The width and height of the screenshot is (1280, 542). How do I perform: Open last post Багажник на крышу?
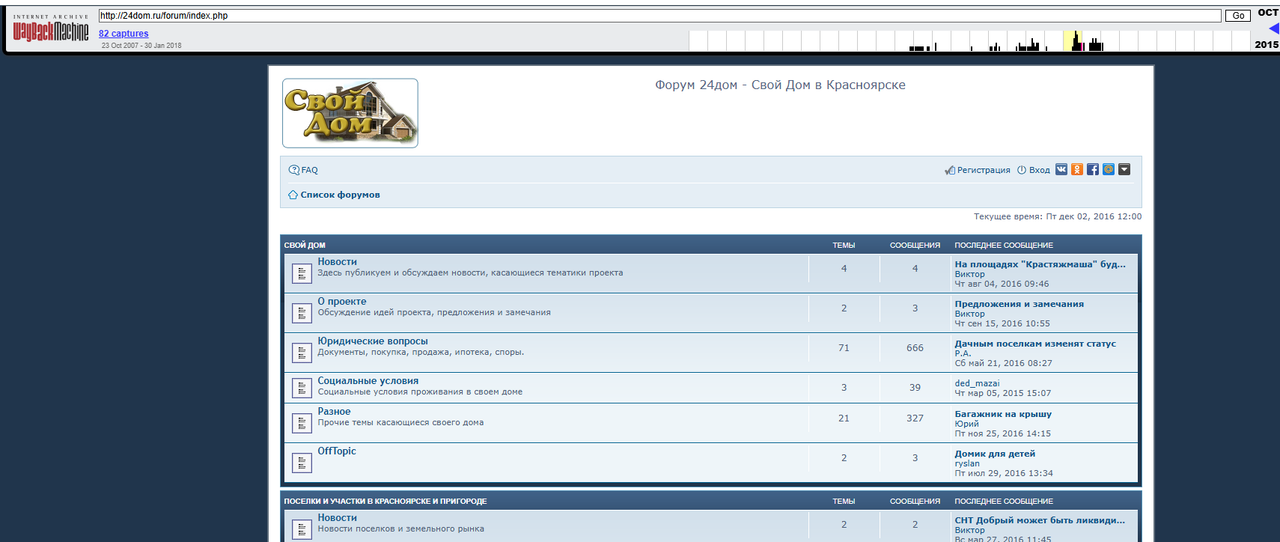coord(1003,414)
